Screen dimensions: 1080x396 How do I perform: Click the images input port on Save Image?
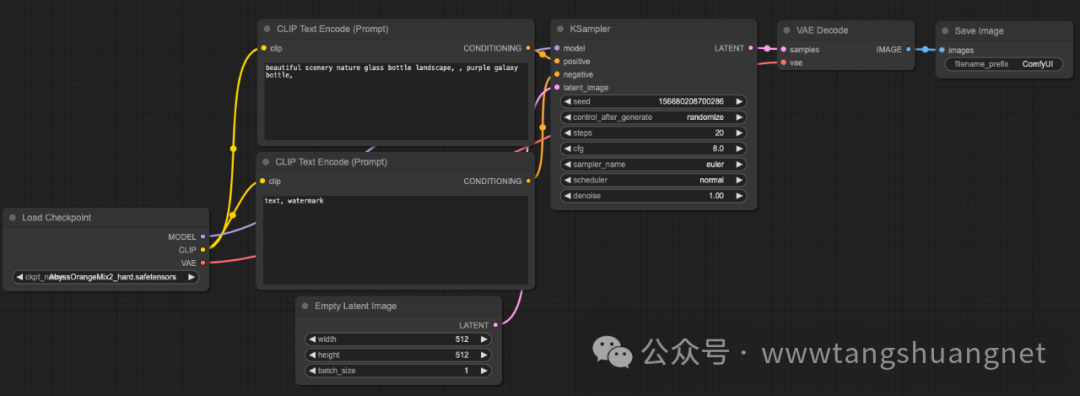(x=942, y=50)
